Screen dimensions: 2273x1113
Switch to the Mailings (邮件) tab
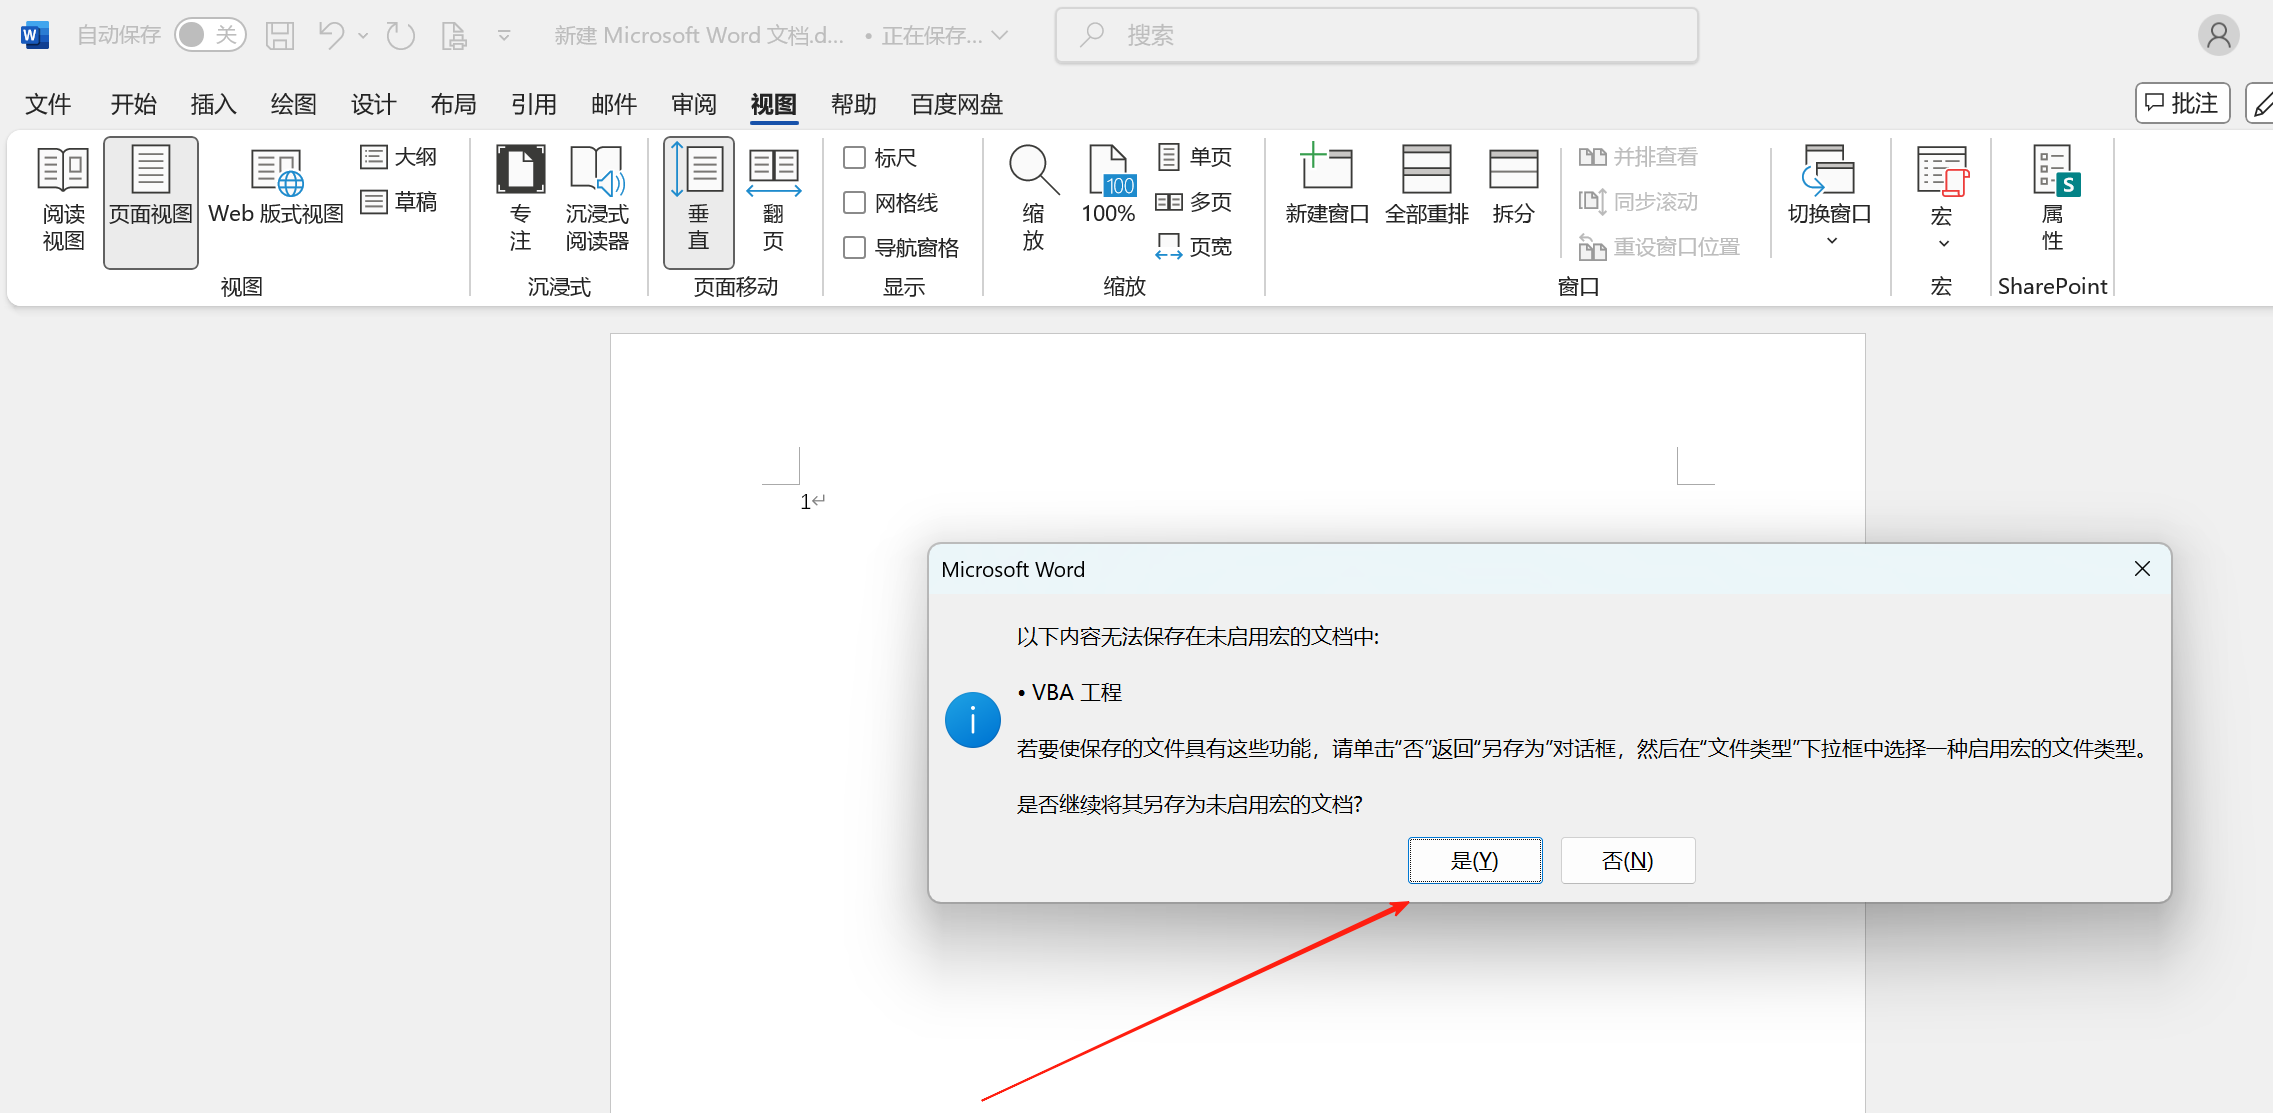(x=614, y=104)
